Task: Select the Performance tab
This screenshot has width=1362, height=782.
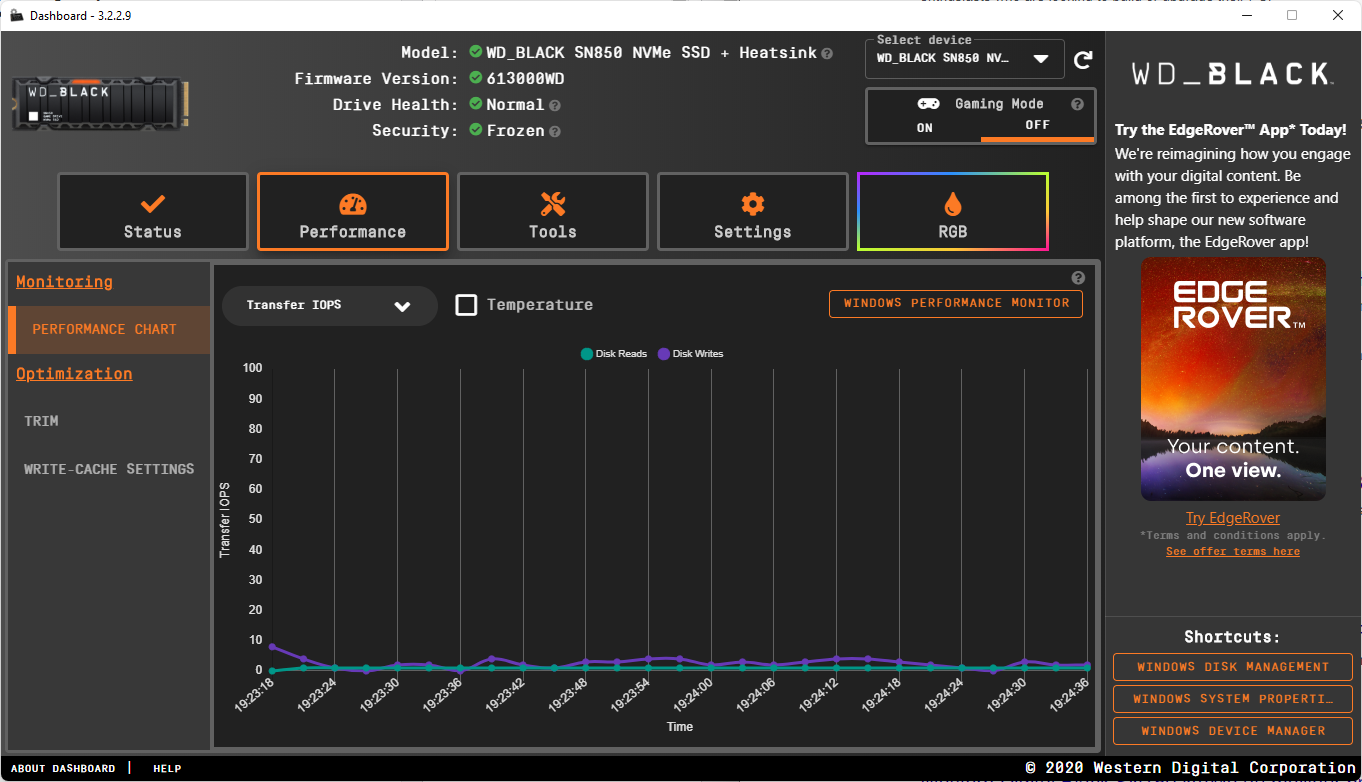Action: pos(353,212)
